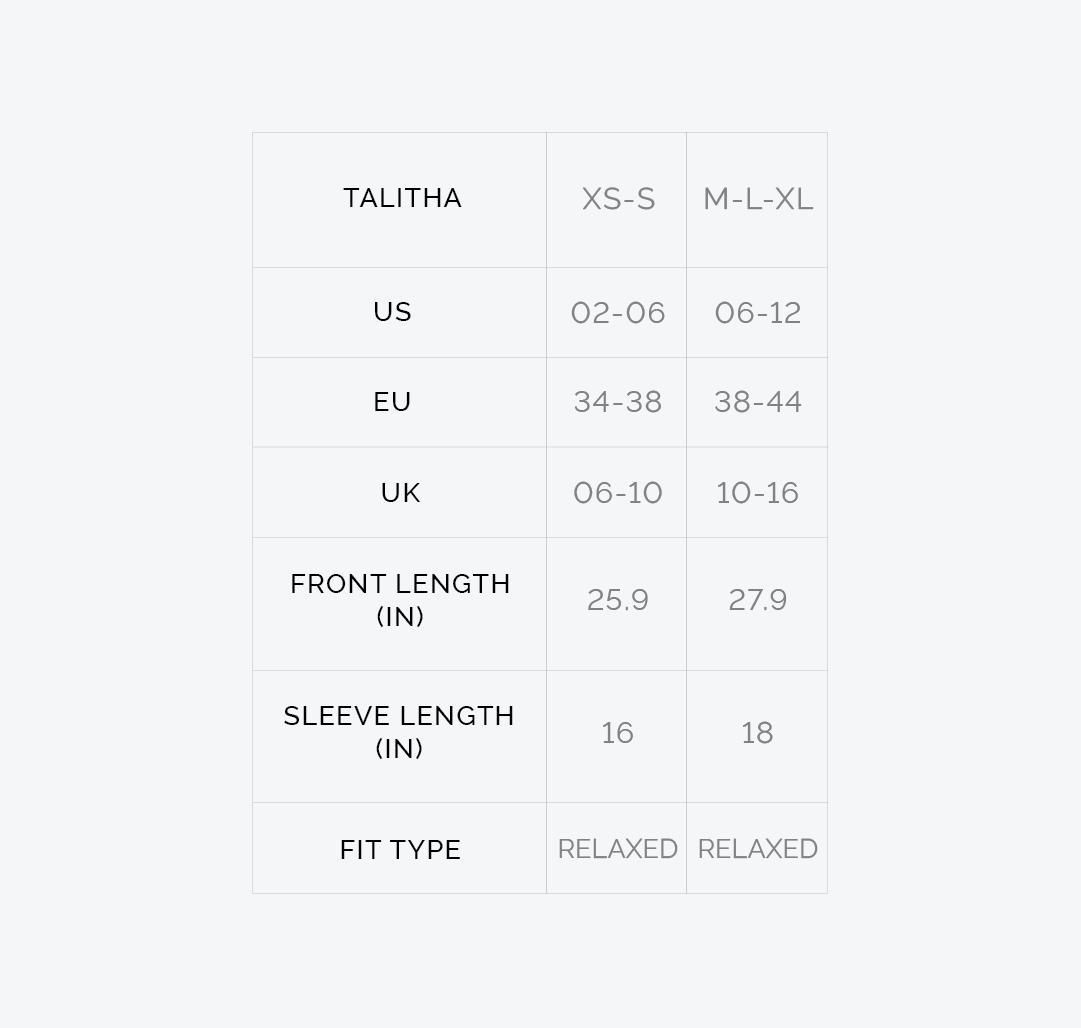This screenshot has width=1081, height=1028.
Task: Click the US row label
Action: pos(392,312)
